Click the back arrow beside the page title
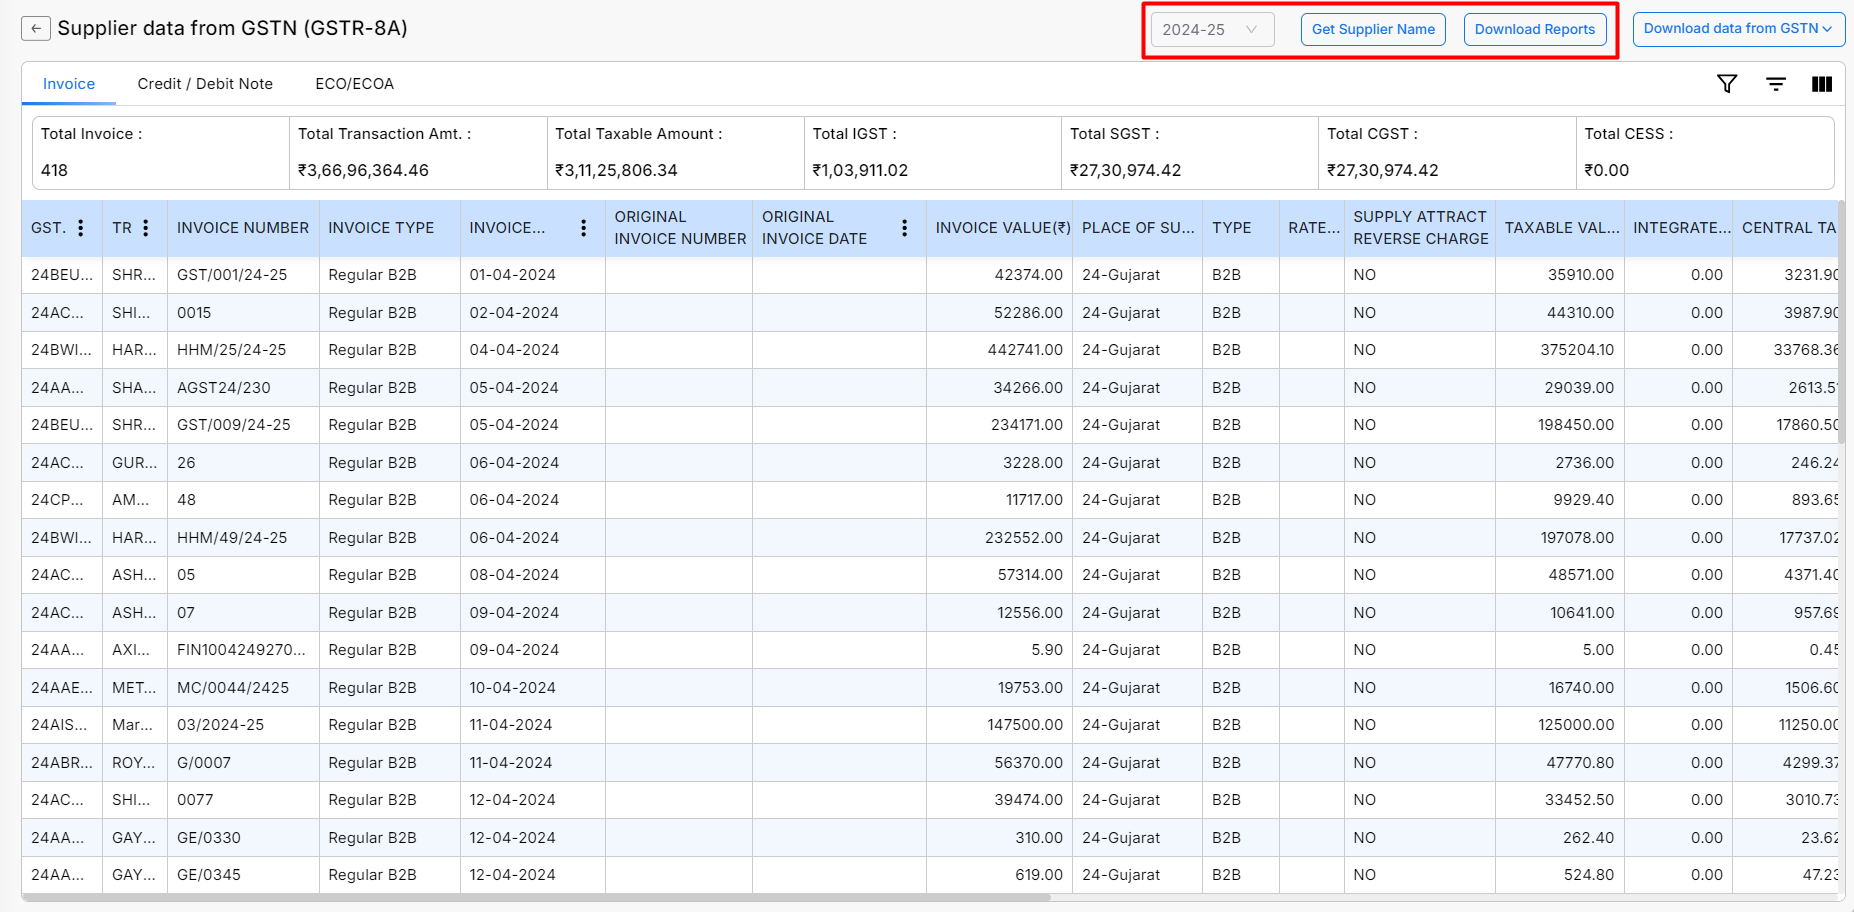 [x=35, y=29]
